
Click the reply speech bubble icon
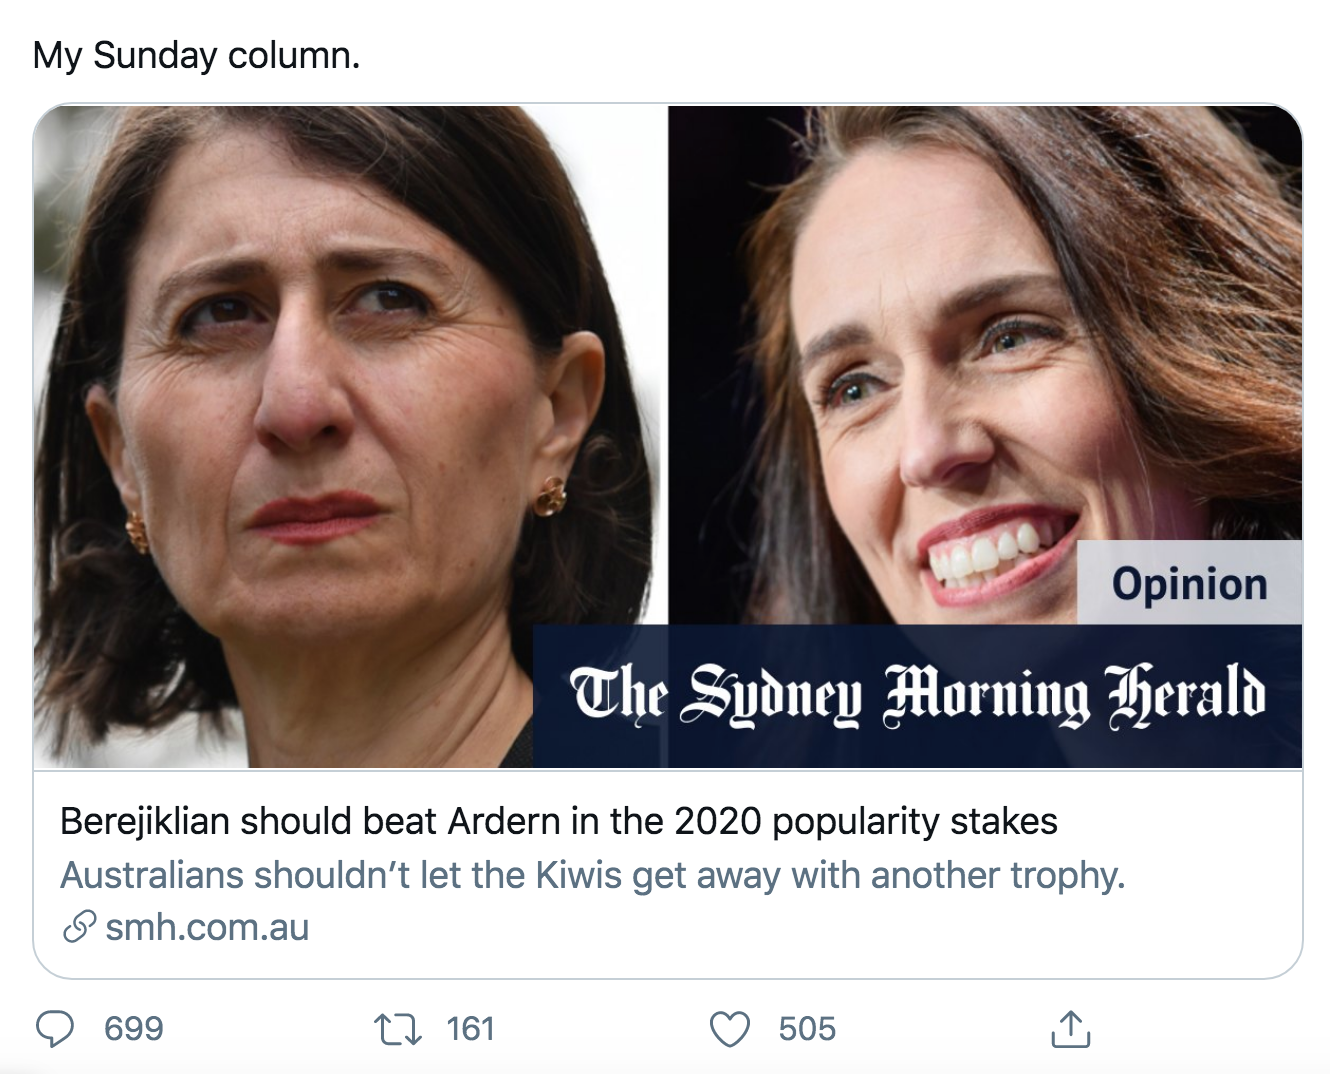pyautogui.click(x=55, y=1028)
